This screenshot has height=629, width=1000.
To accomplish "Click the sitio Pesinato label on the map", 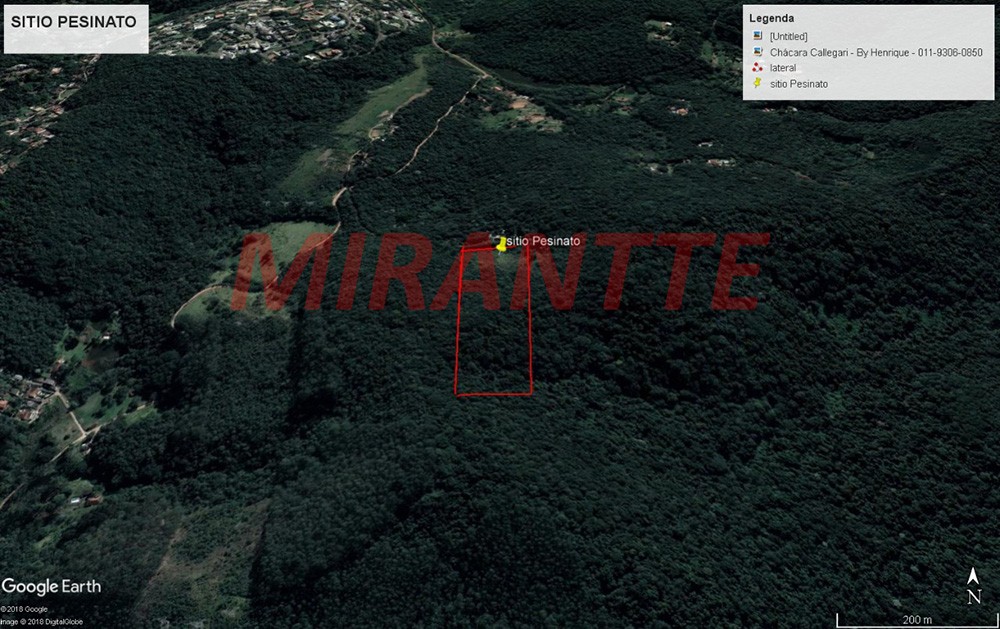I will (543, 241).
